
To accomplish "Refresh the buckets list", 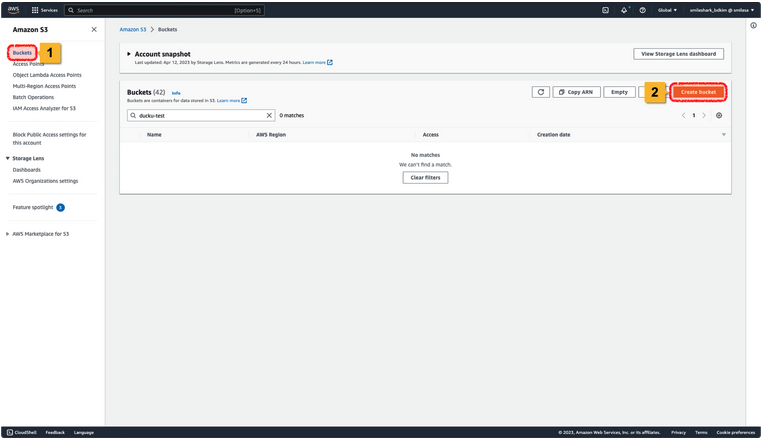I will coord(541,92).
